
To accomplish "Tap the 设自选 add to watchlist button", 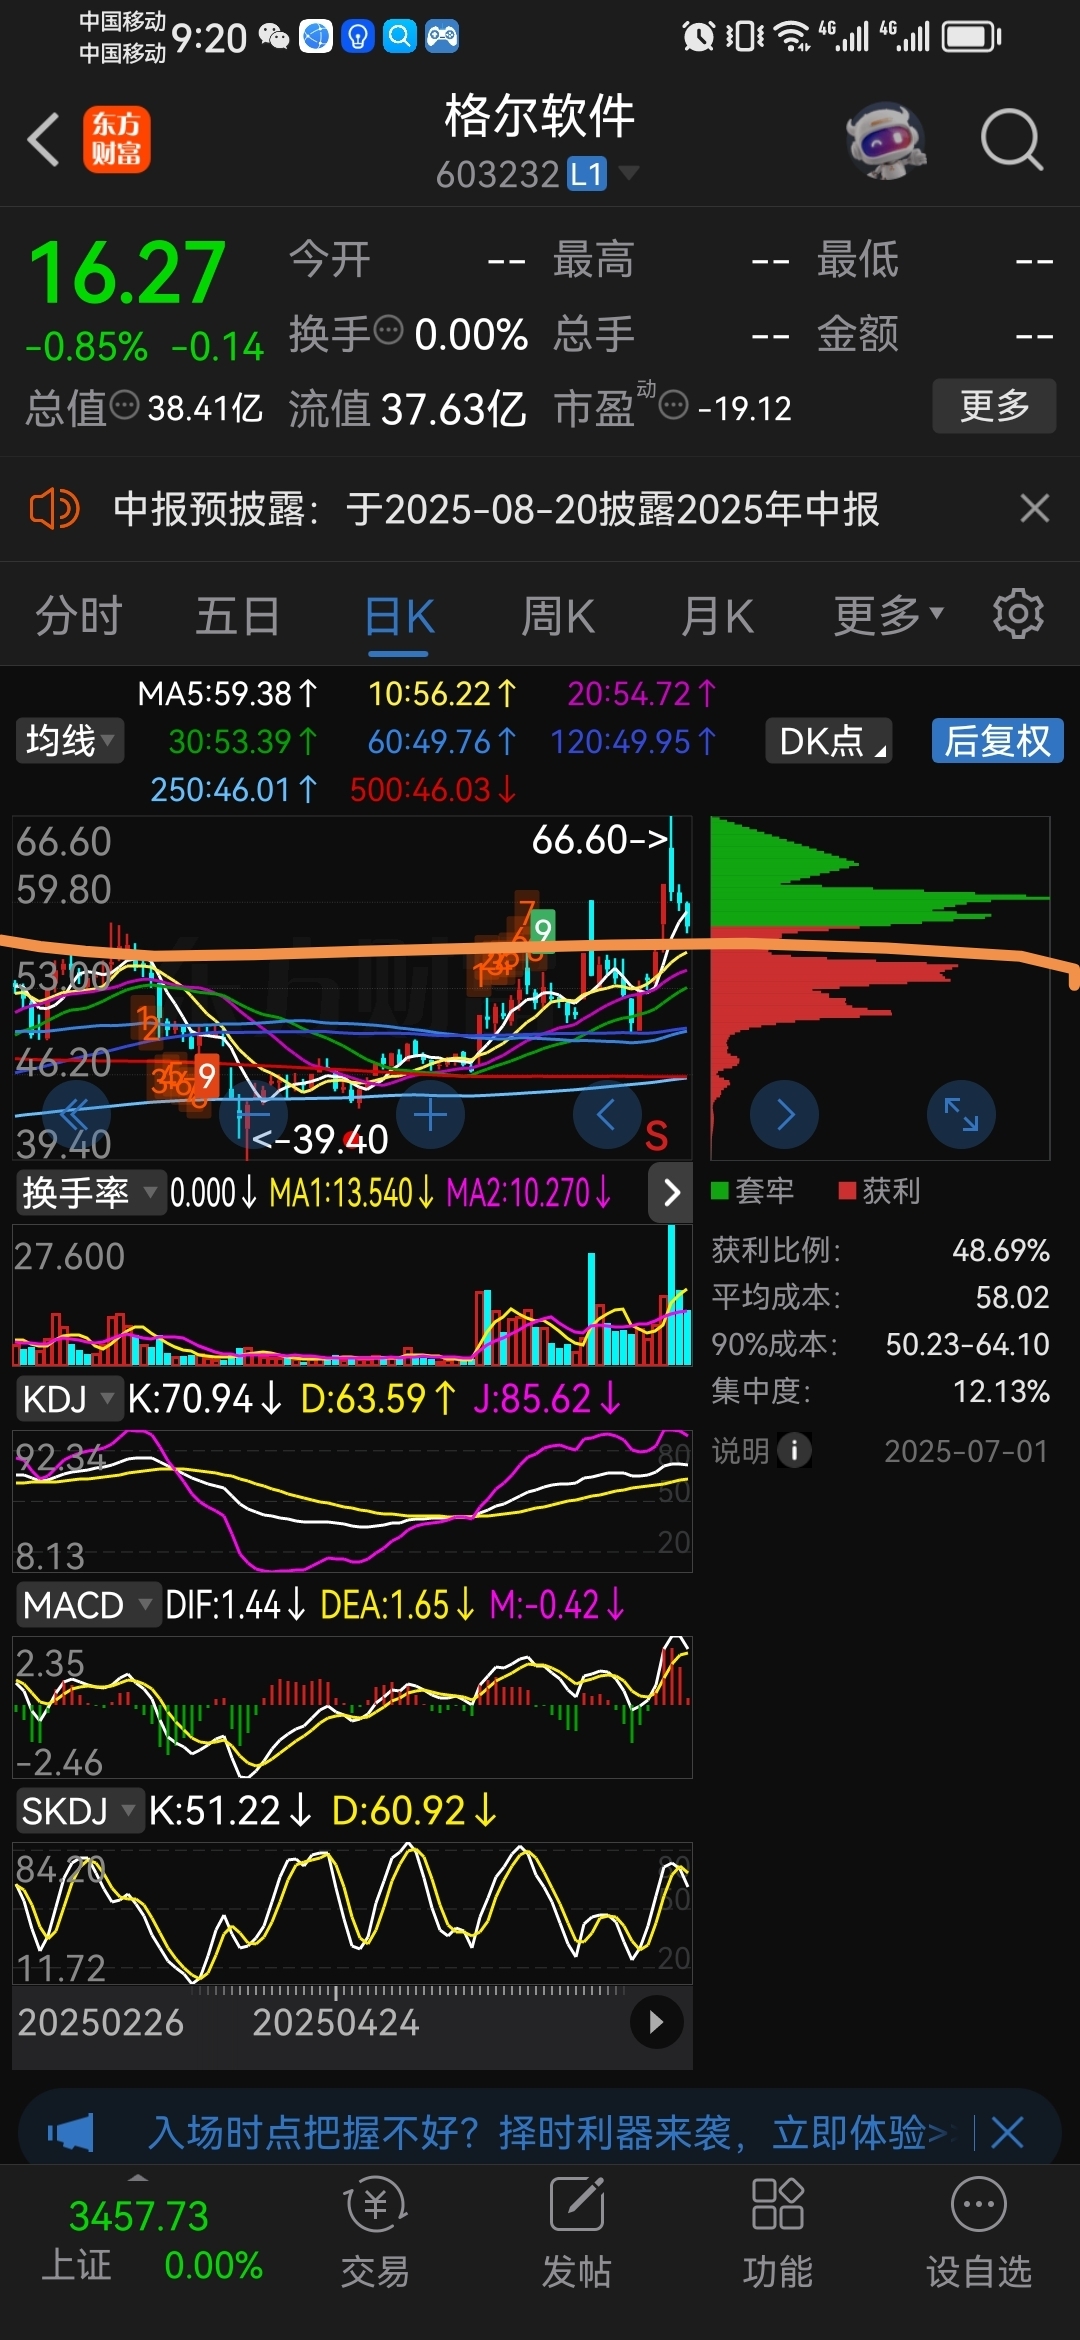I will click(979, 2233).
